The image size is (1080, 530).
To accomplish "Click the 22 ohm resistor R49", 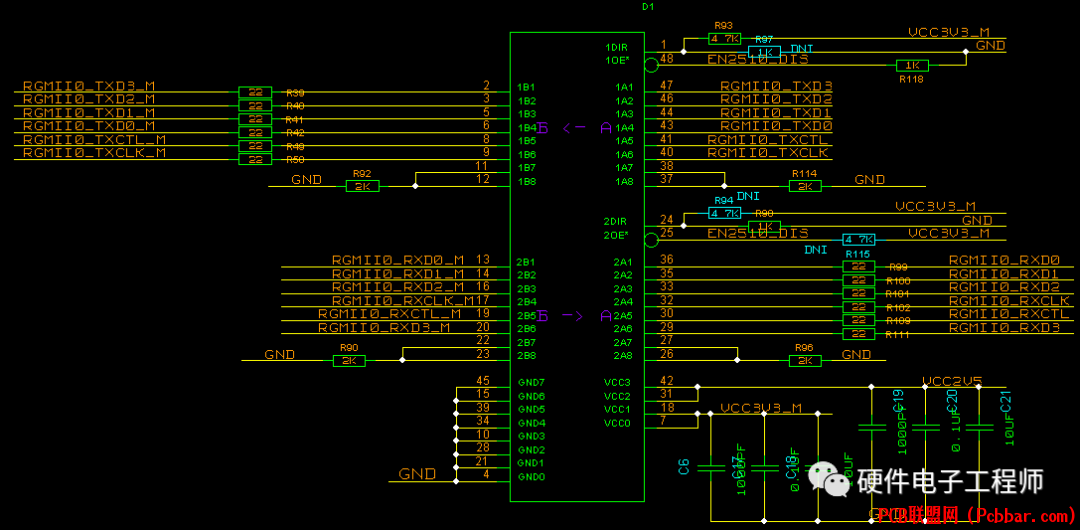I will (255, 146).
